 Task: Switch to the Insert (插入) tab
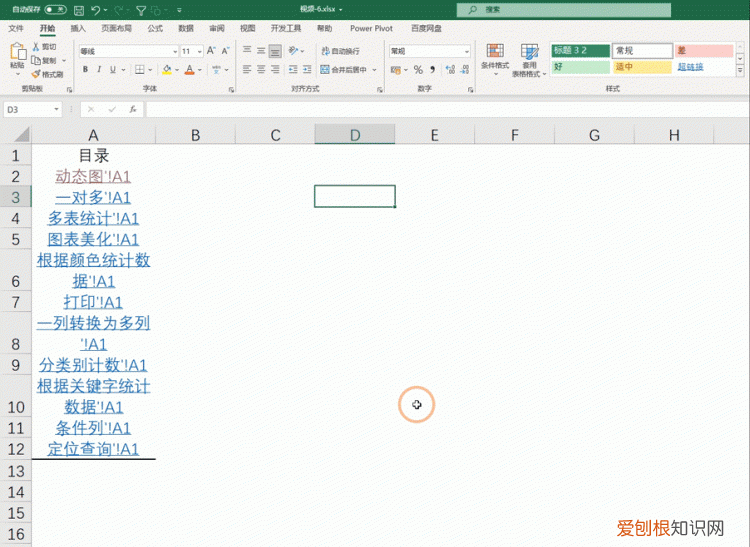click(78, 29)
